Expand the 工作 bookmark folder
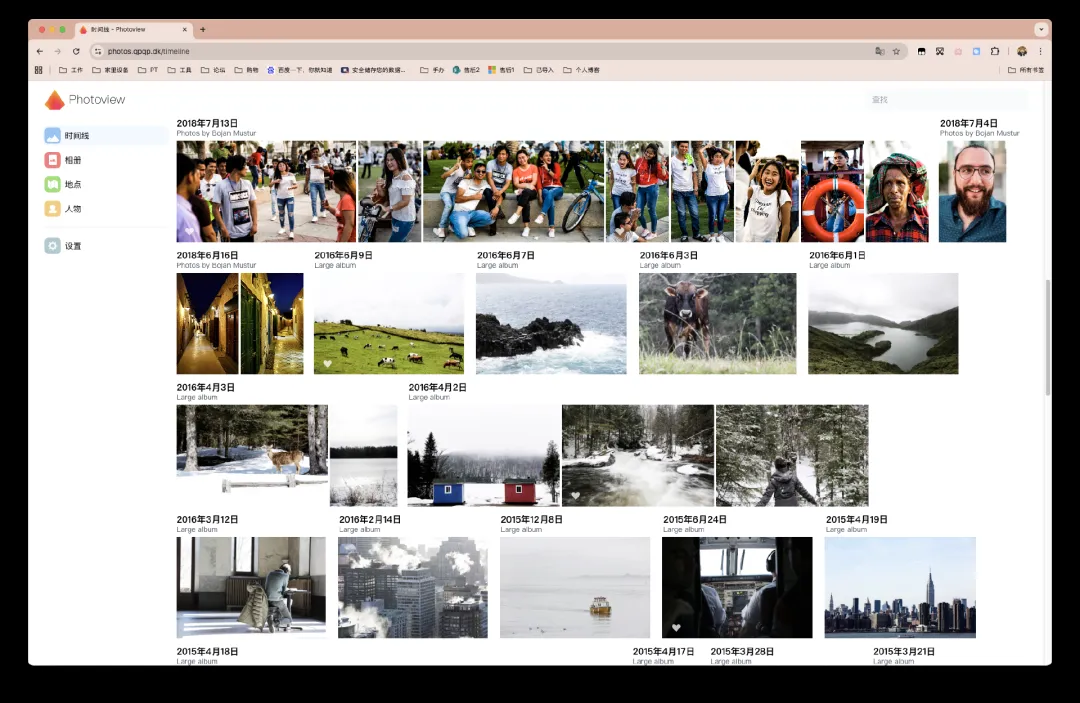This screenshot has height=703, width=1080. point(71,70)
